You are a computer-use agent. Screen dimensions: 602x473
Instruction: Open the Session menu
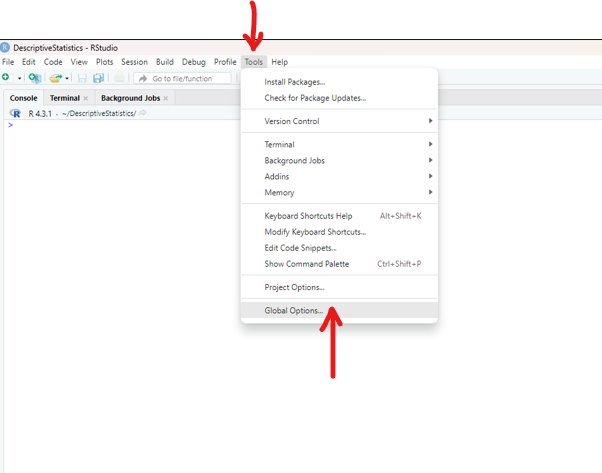[x=134, y=62]
